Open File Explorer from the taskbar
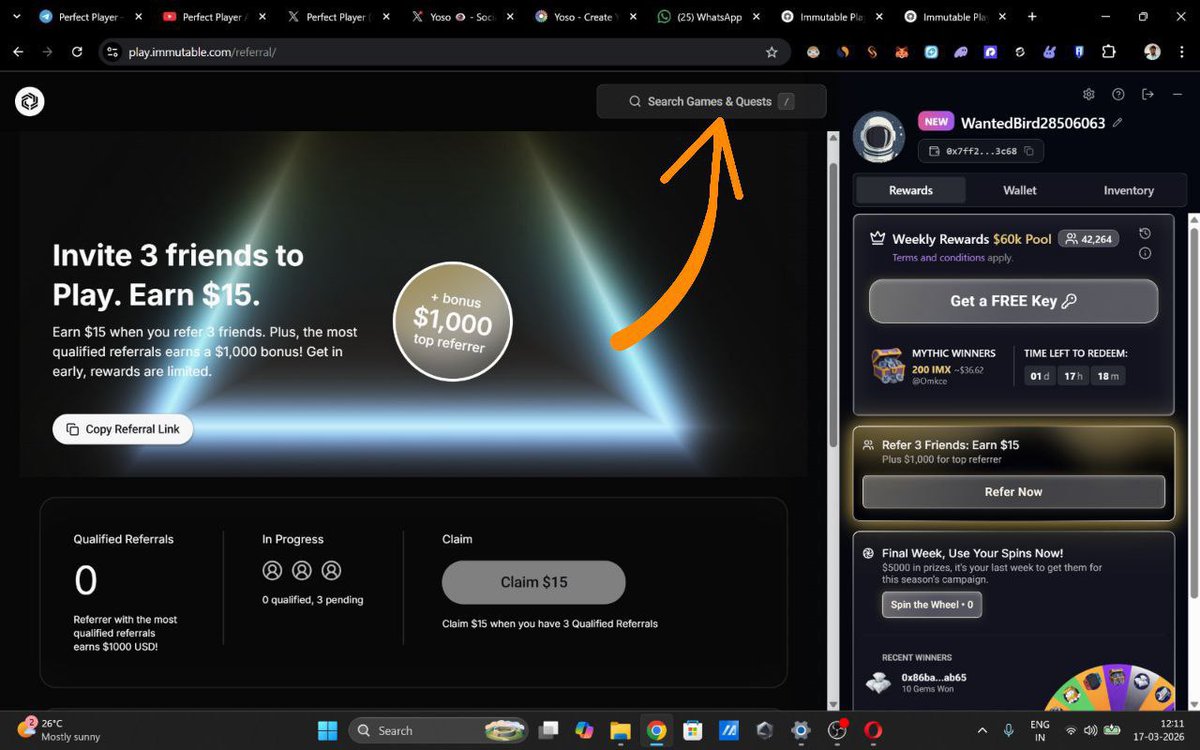 point(620,730)
